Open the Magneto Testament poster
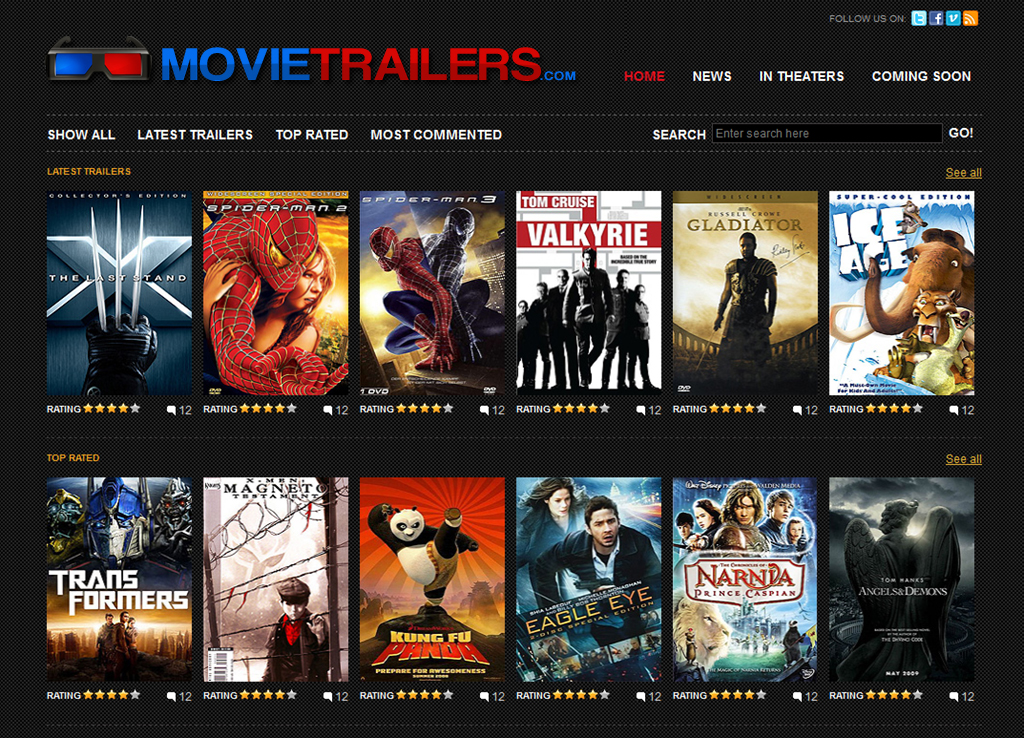This screenshot has height=738, width=1024. click(x=276, y=580)
